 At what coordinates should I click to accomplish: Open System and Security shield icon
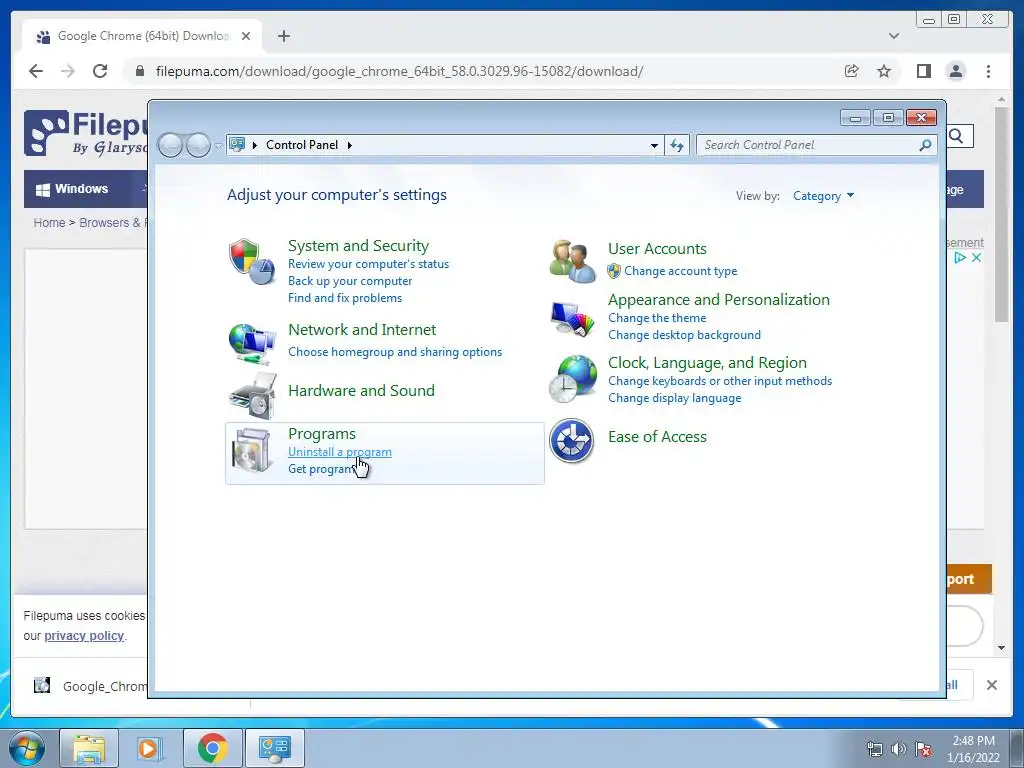point(252,261)
